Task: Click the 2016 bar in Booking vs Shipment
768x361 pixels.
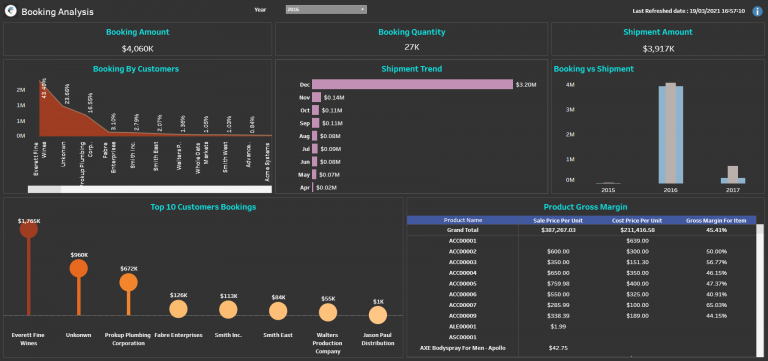Action: (x=671, y=133)
